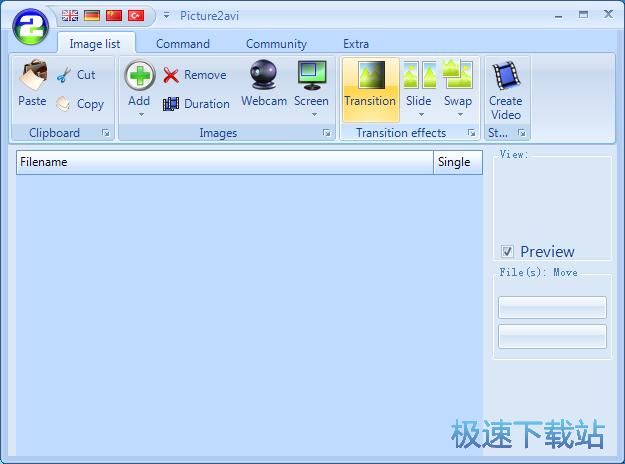This screenshot has height=464, width=625.
Task: Switch language using the Turkish flag
Action: tap(136, 16)
